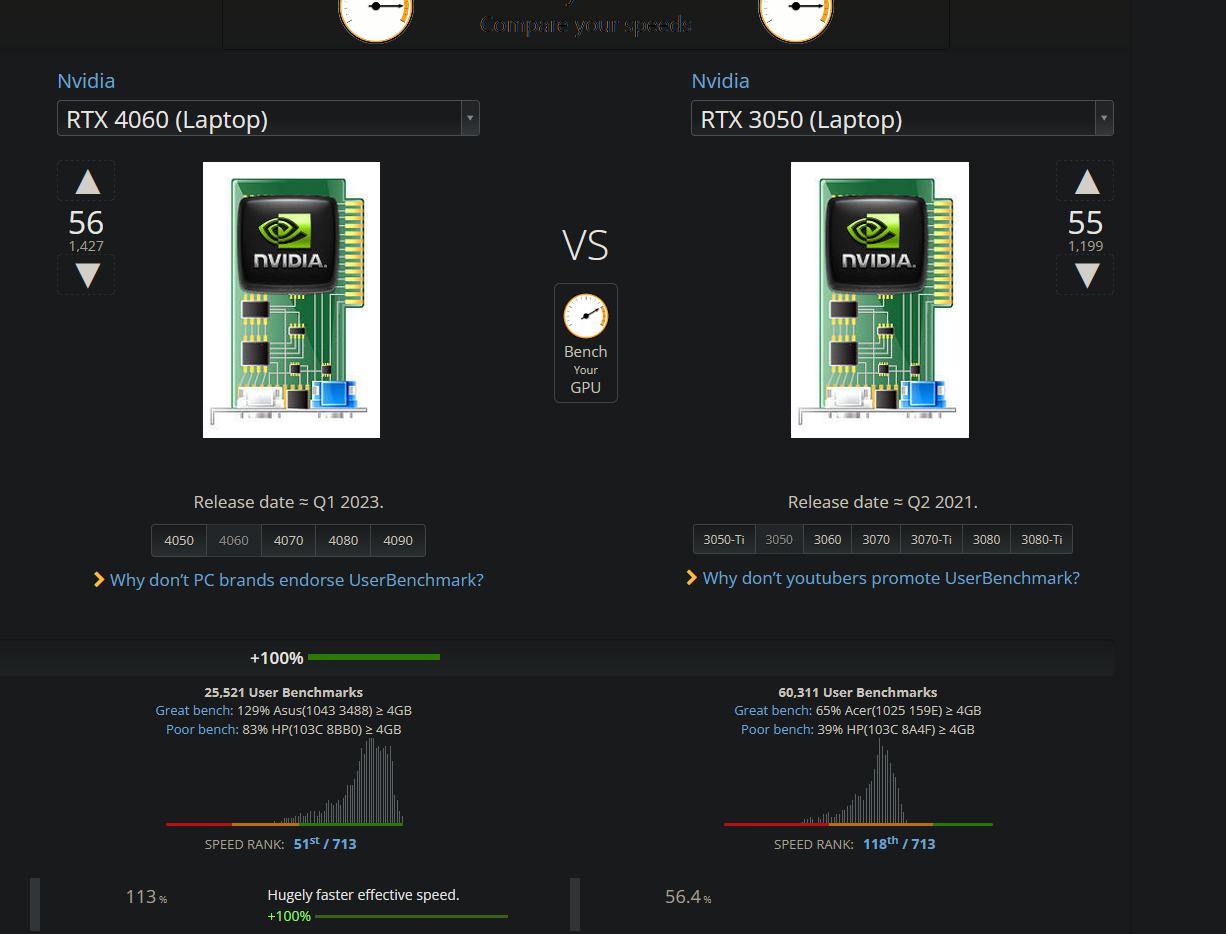Click the 60,311 User Benchmarks heading
Screen dimensions: 1226x934
[858, 692]
